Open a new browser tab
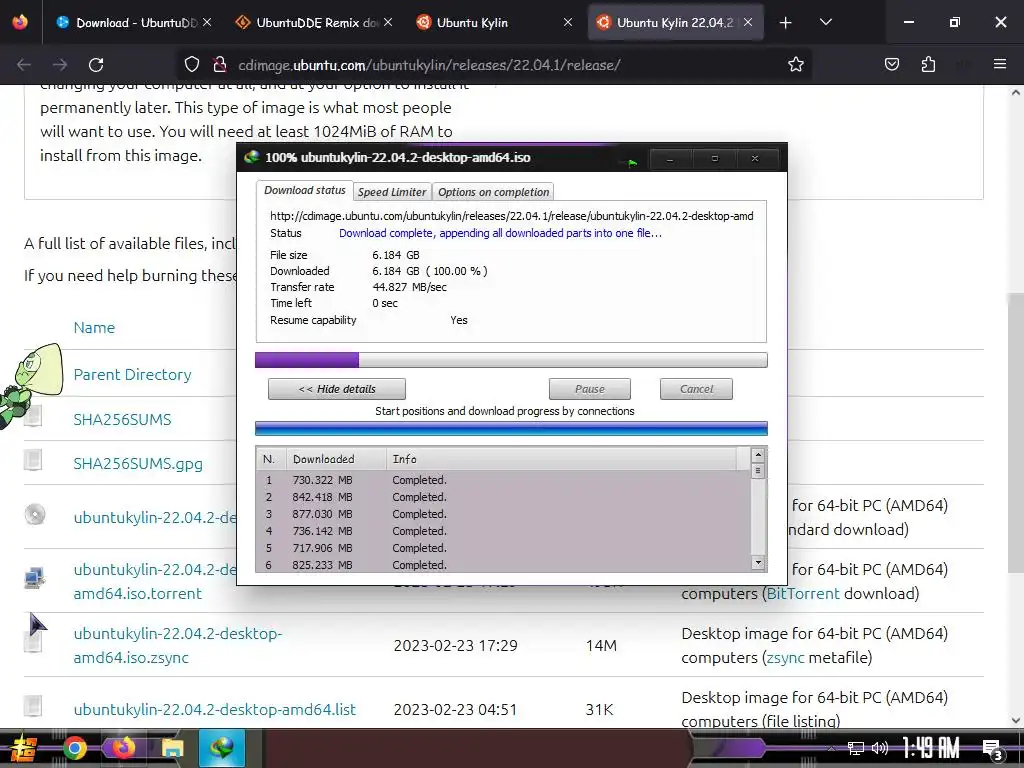 (786, 23)
